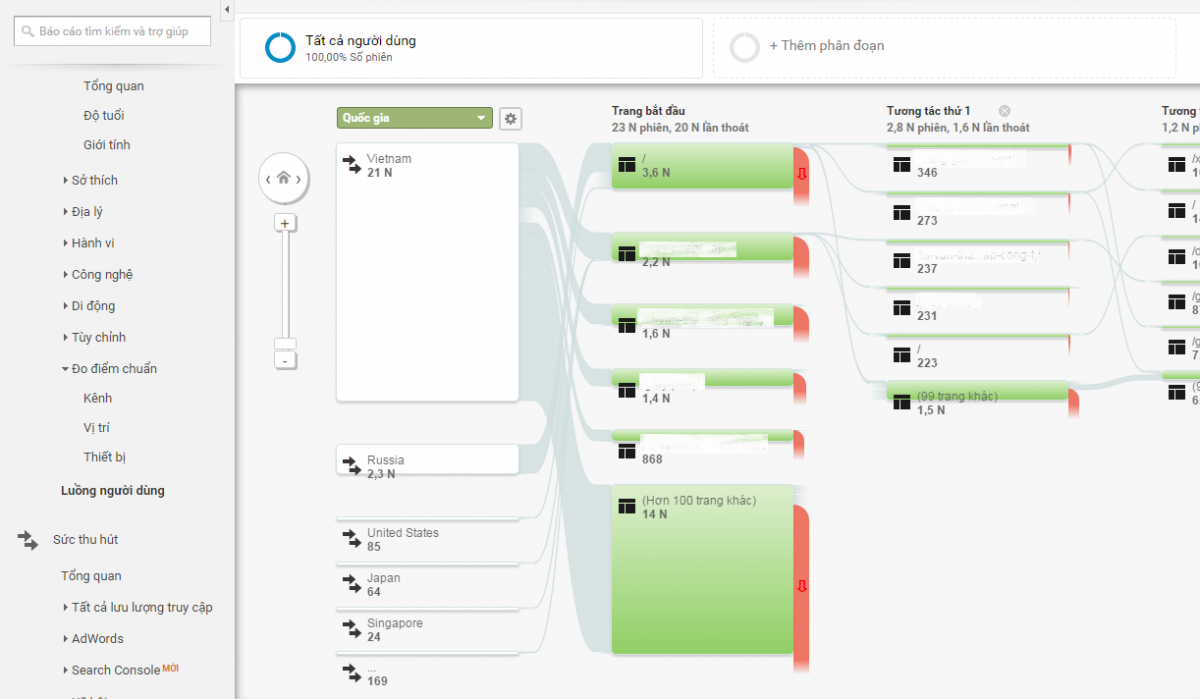Open the Quốc gia dimension dropdown

pyautogui.click(x=415, y=119)
